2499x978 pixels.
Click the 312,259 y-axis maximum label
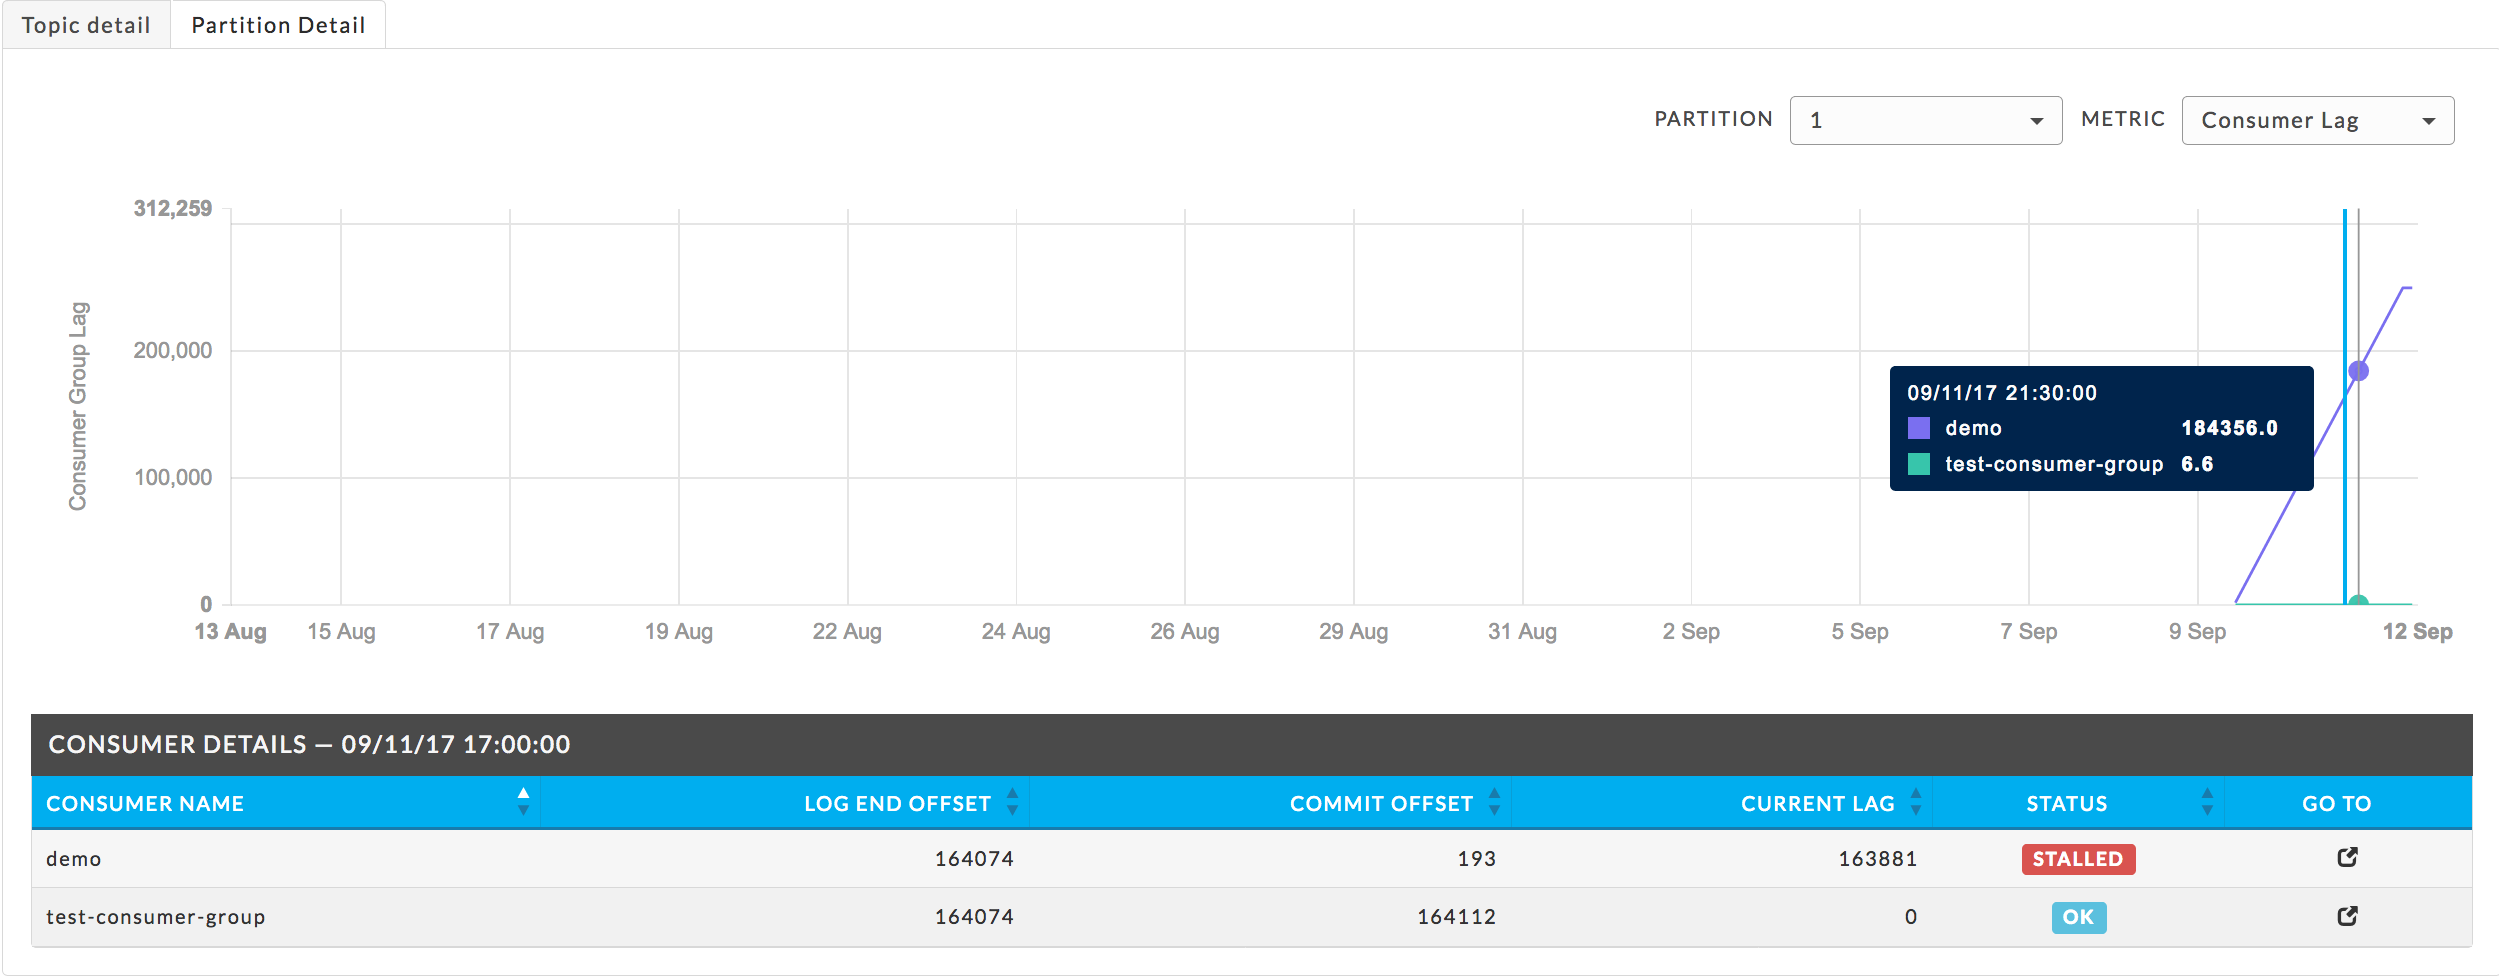point(173,208)
